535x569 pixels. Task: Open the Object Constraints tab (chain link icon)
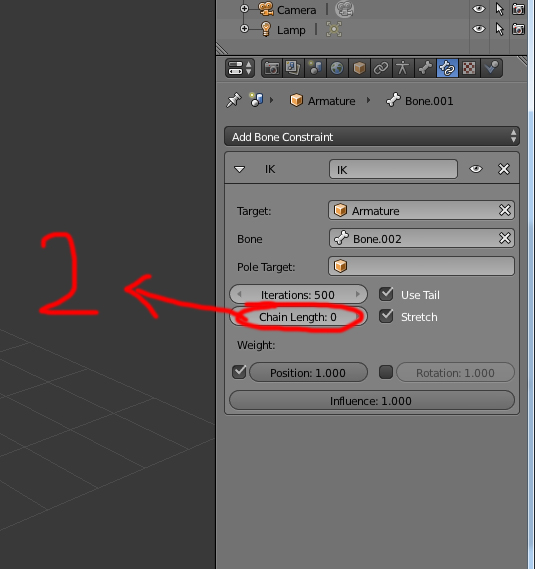pyautogui.click(x=381, y=68)
